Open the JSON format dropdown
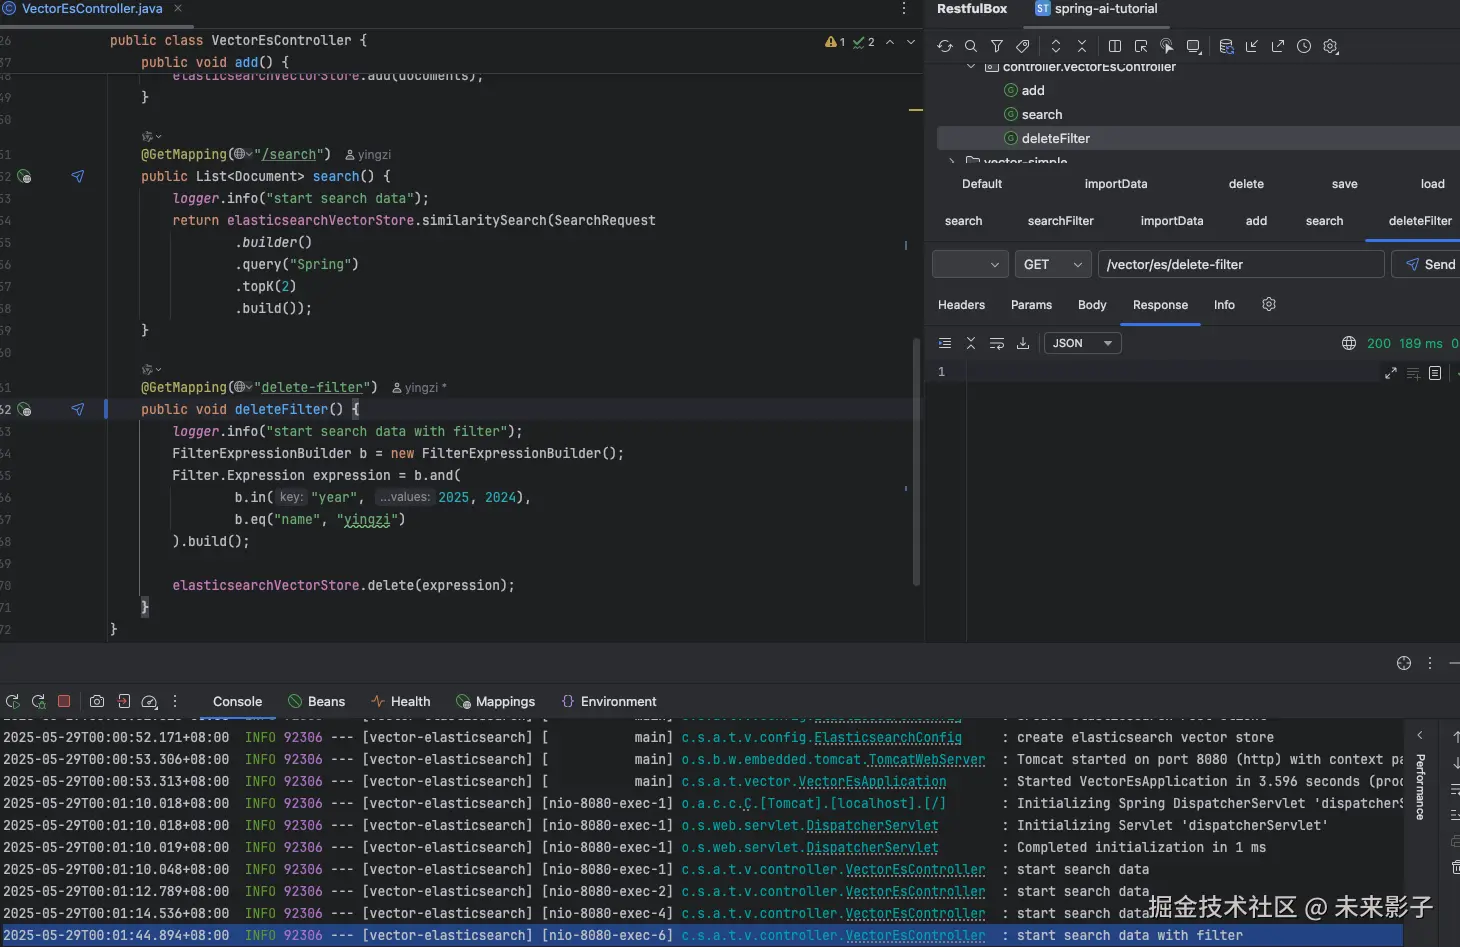Screen dimensions: 1460x947 pos(1082,343)
